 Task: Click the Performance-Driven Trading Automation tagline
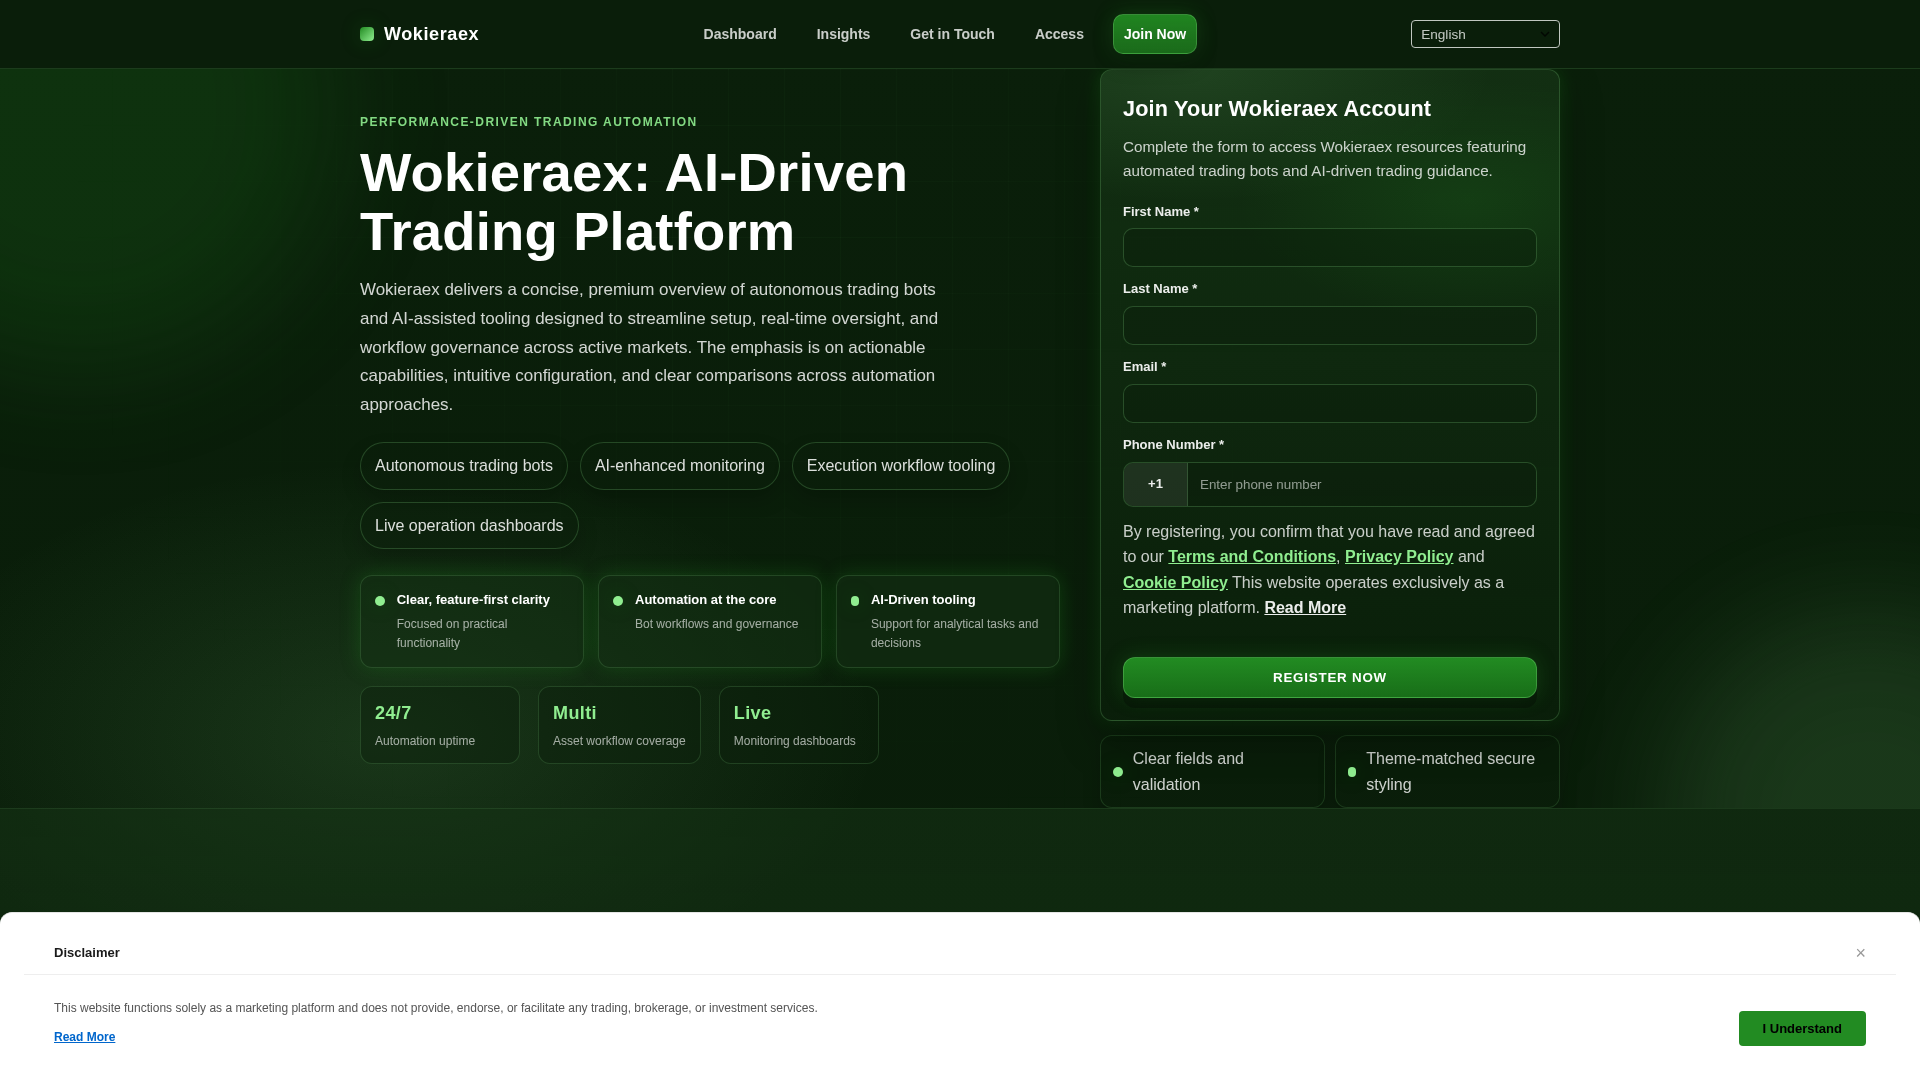click(x=529, y=122)
